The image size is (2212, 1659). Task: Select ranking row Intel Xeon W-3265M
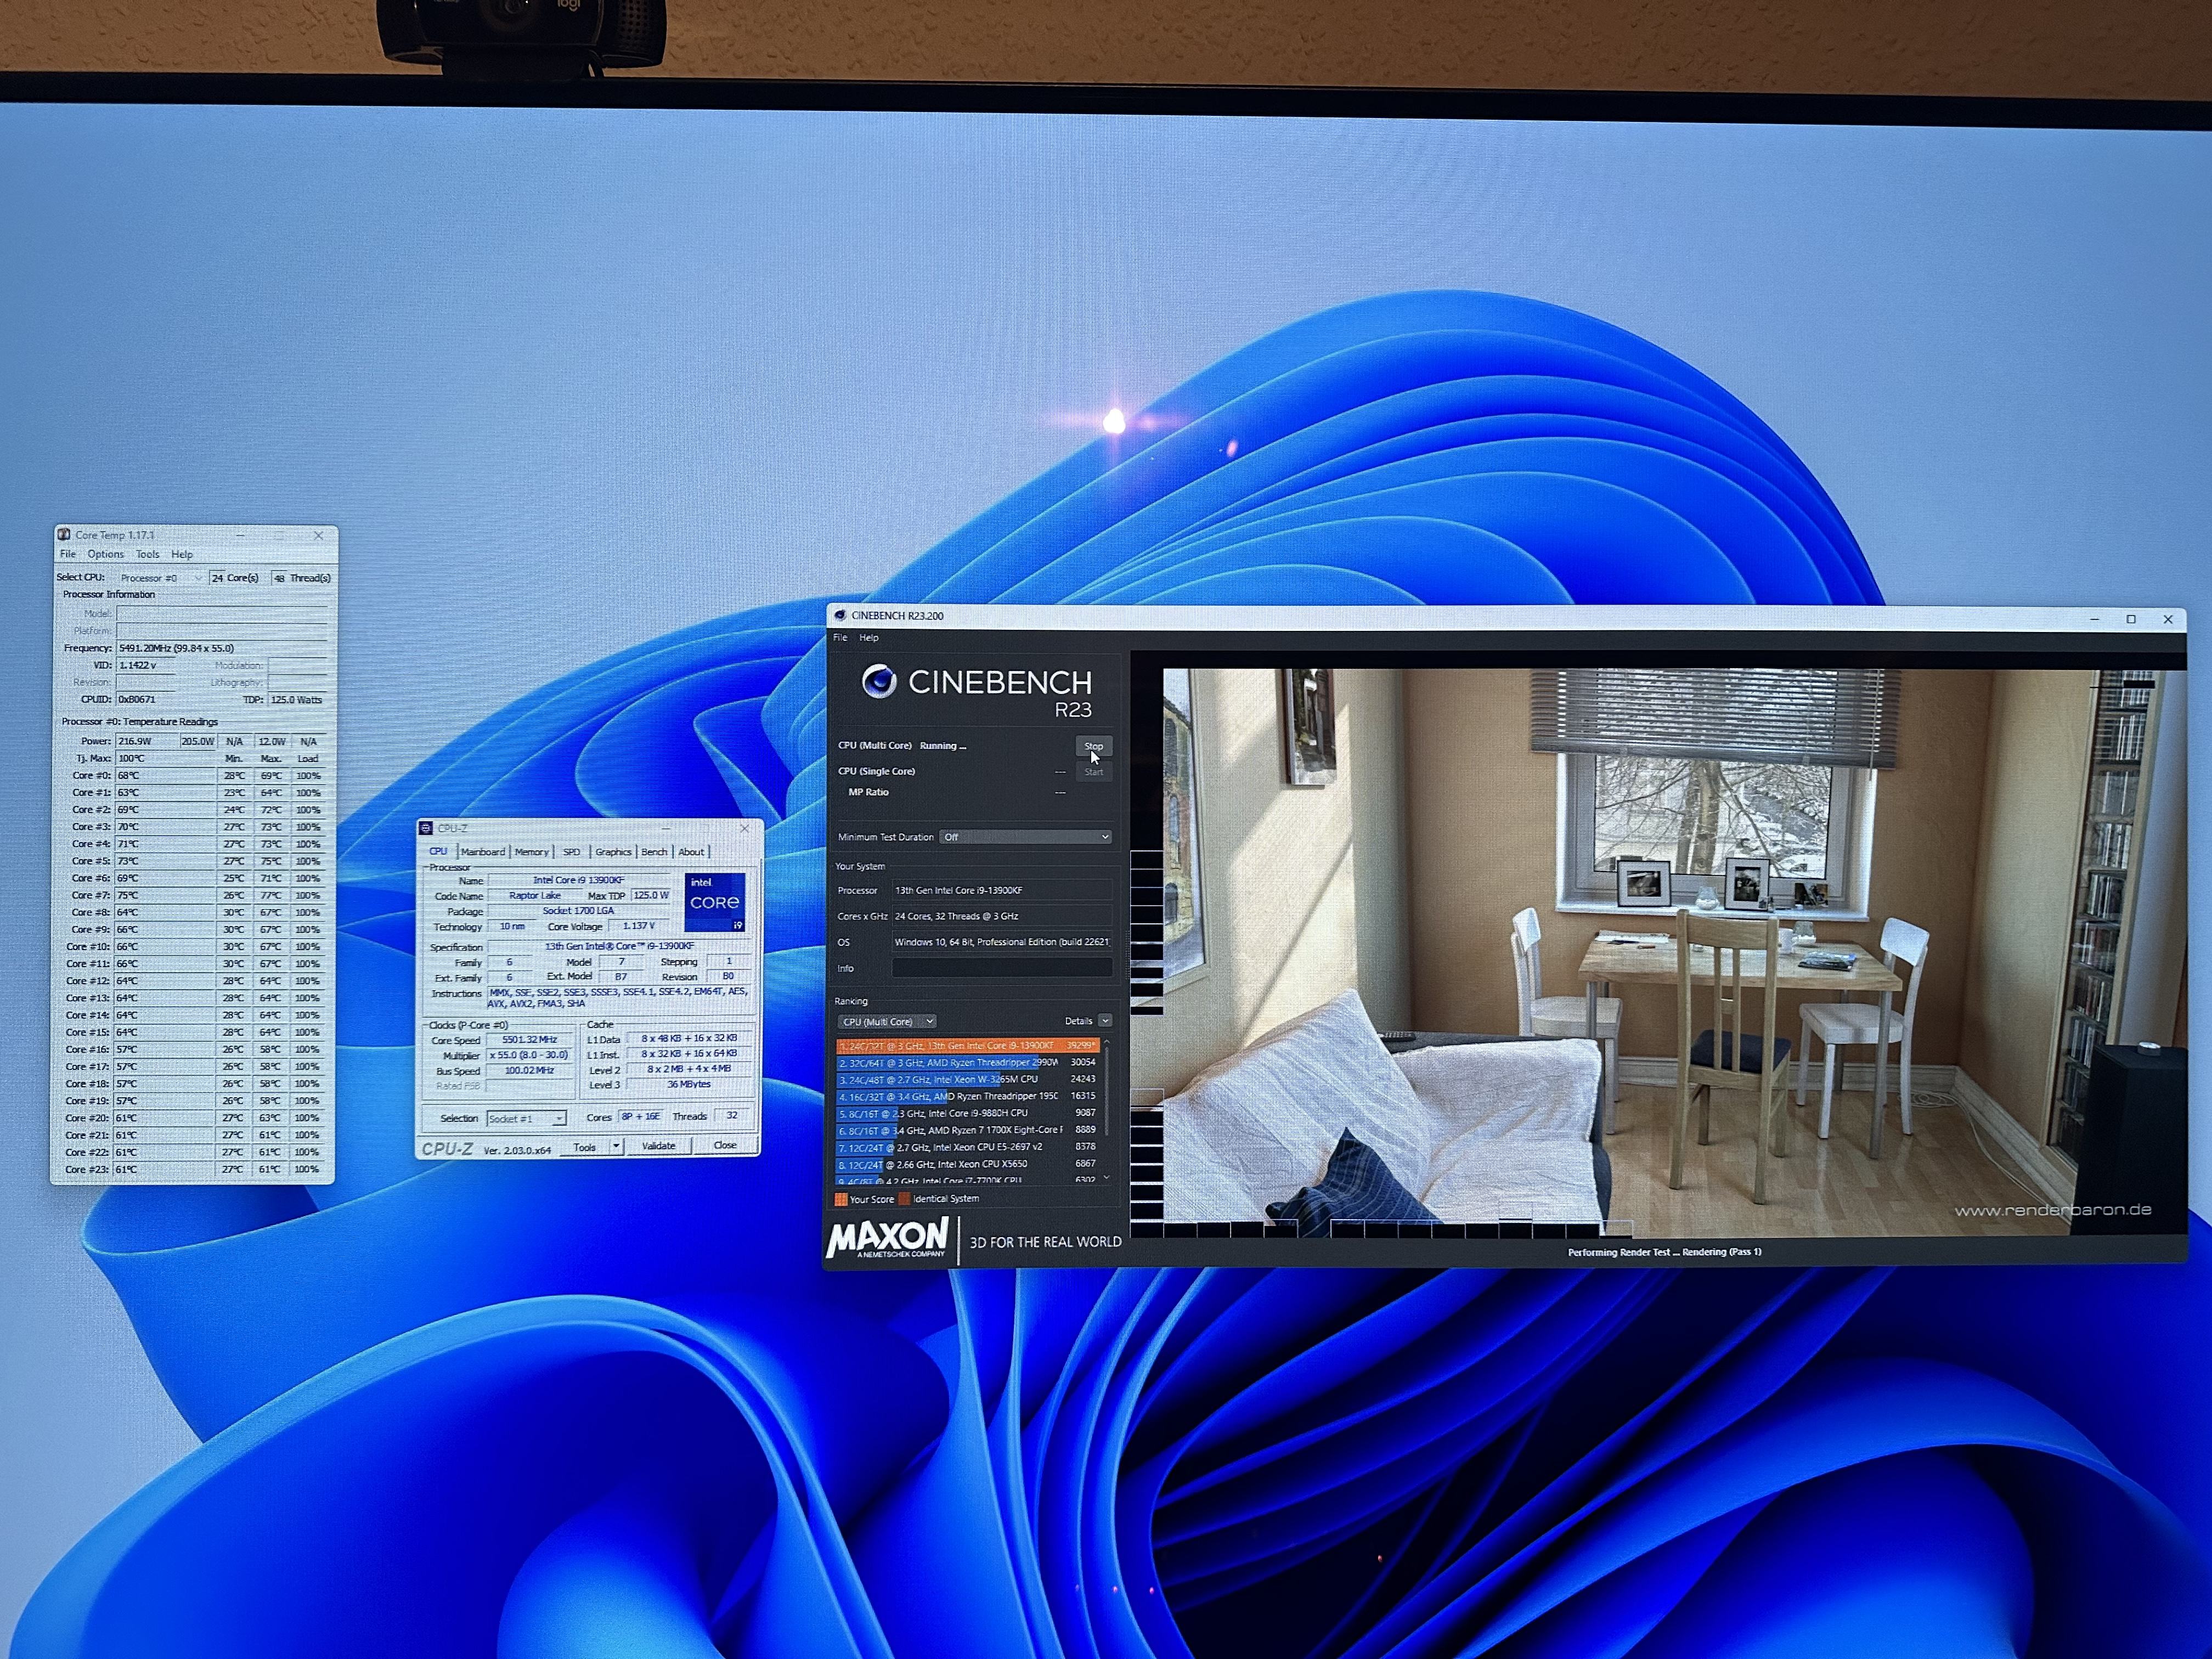[967, 1080]
